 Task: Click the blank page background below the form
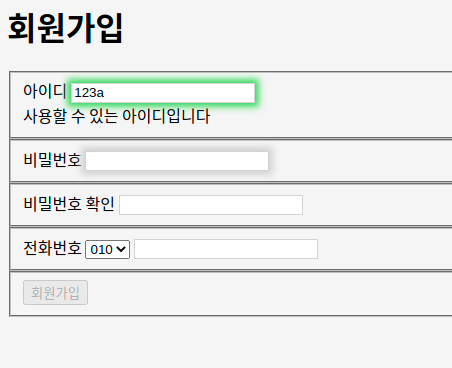tap(226, 343)
